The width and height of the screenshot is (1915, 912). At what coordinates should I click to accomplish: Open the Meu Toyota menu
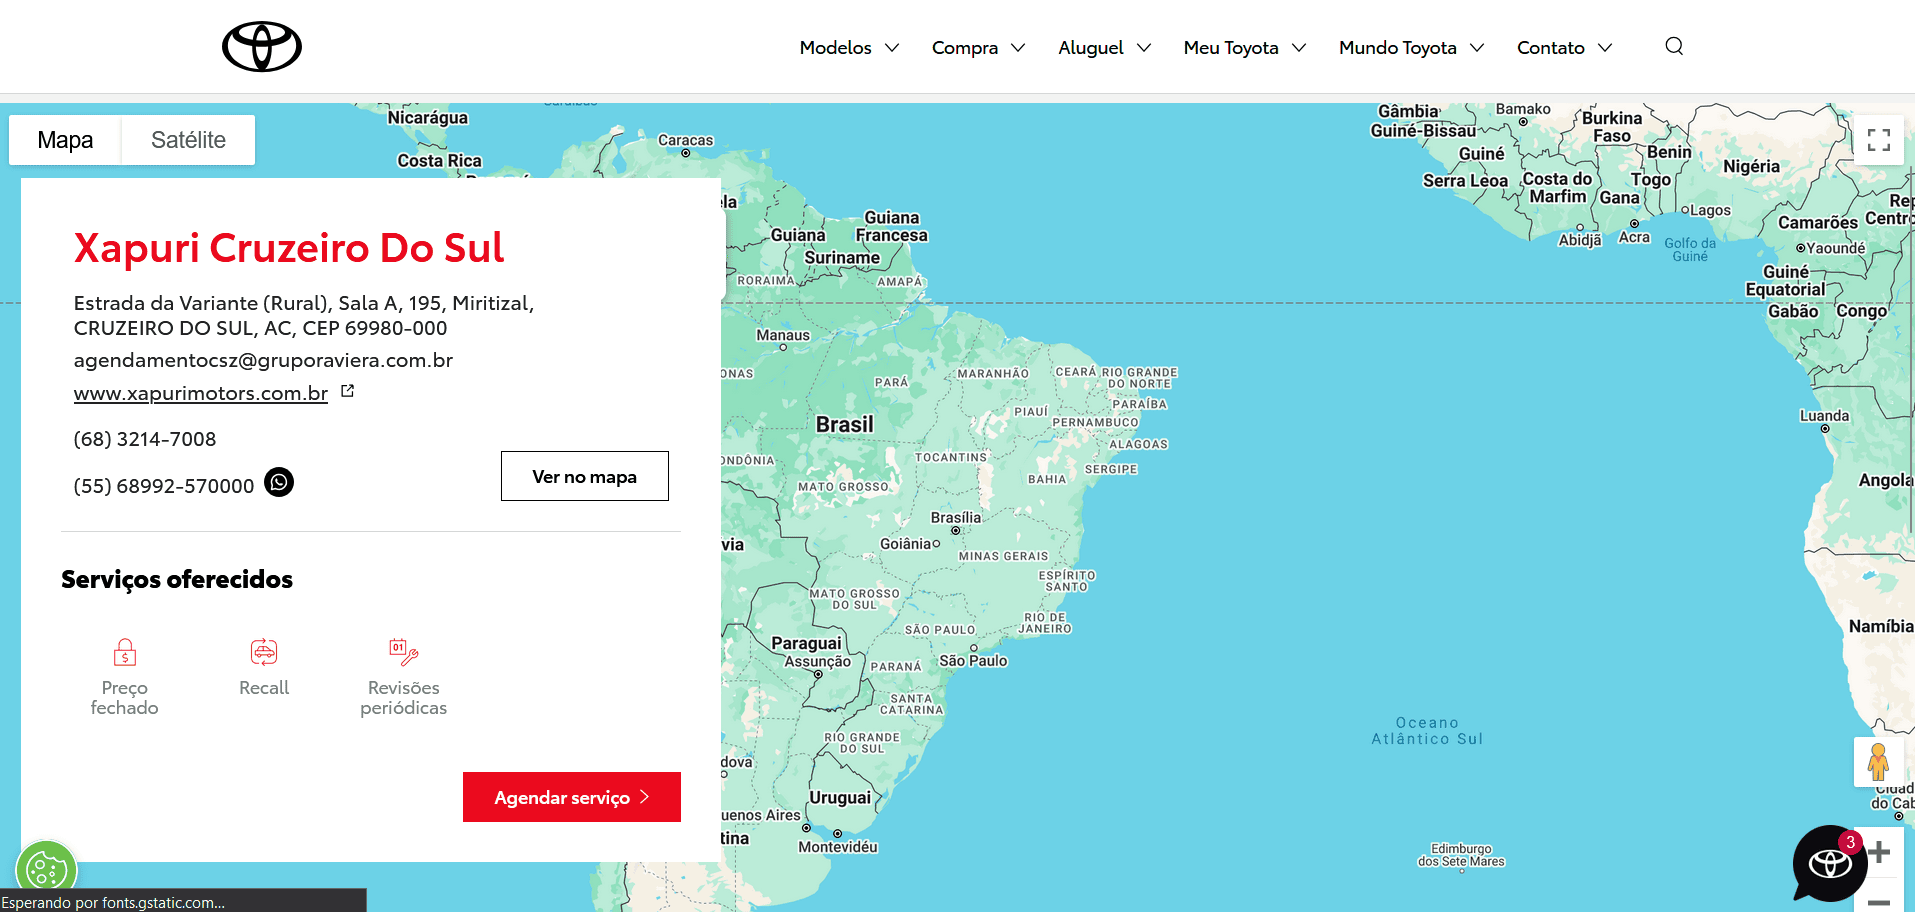pos(1244,47)
